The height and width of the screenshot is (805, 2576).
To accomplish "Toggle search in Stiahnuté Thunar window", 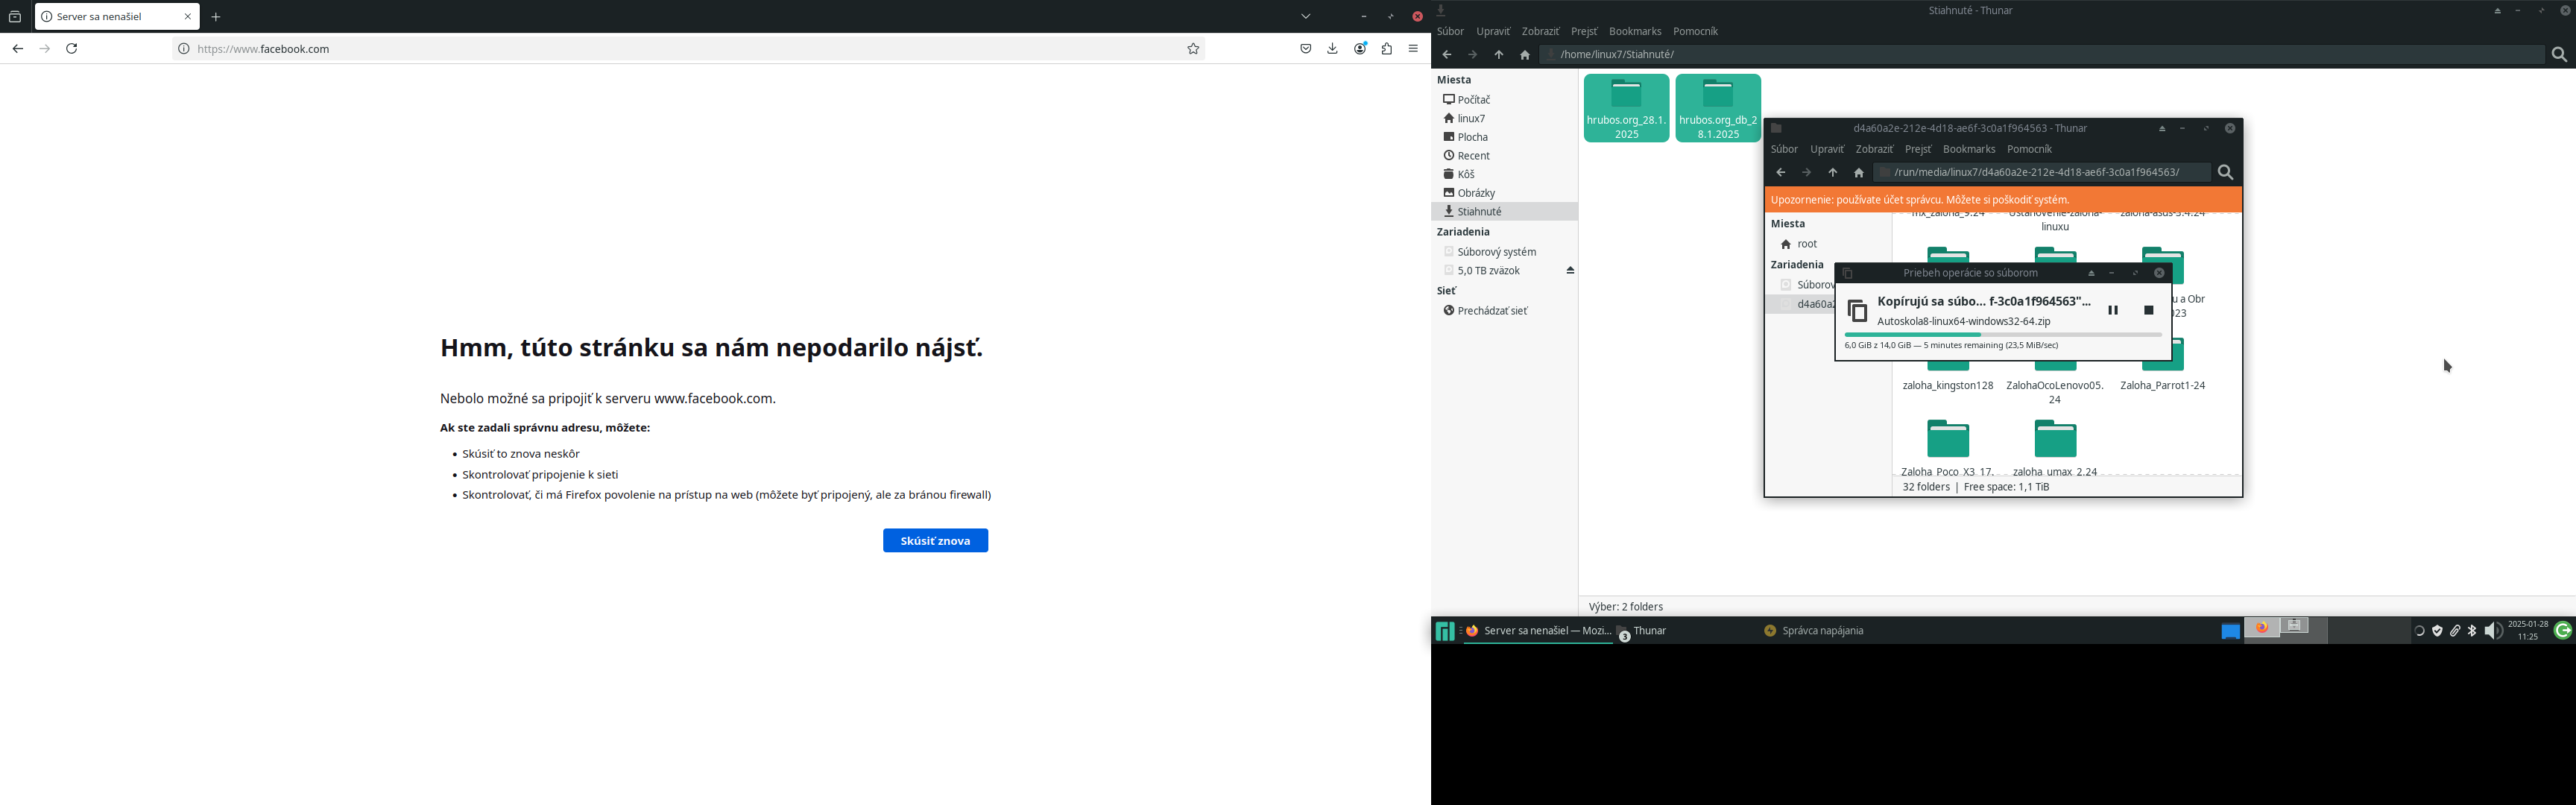I will click(2558, 55).
